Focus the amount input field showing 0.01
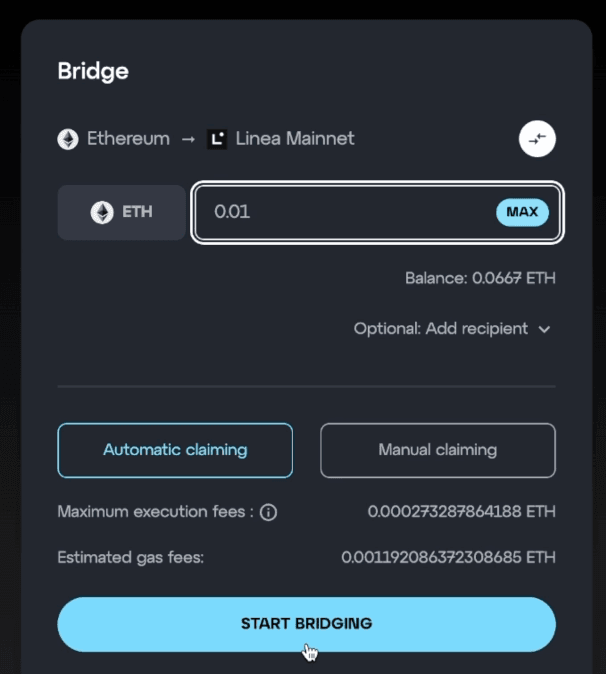The width and height of the screenshot is (606, 674). coord(340,212)
